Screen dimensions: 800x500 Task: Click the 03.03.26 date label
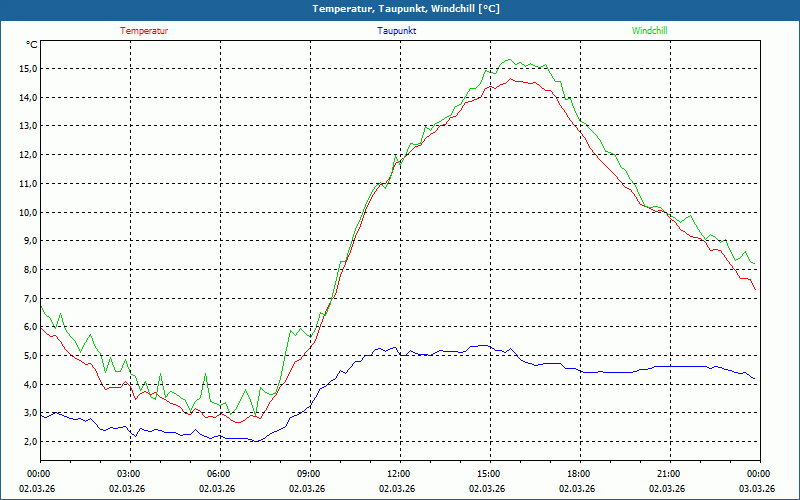757,488
